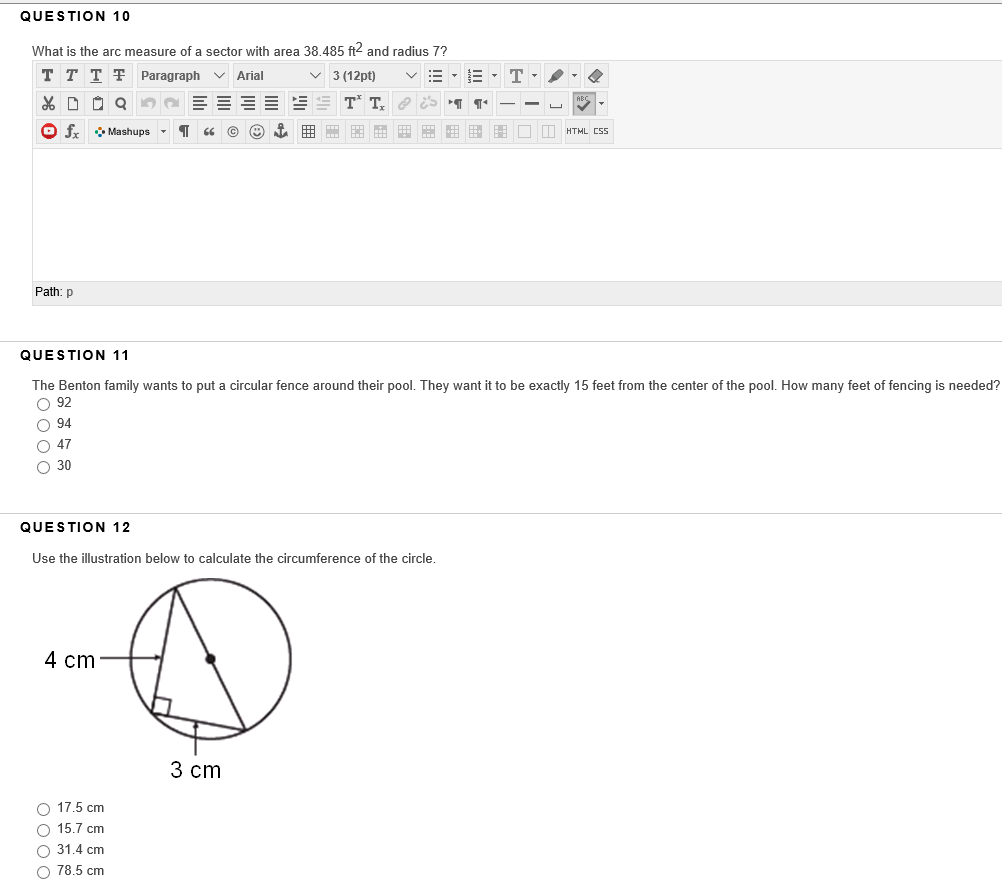Select 78.5 cm as the circumference answer

(x=44, y=871)
